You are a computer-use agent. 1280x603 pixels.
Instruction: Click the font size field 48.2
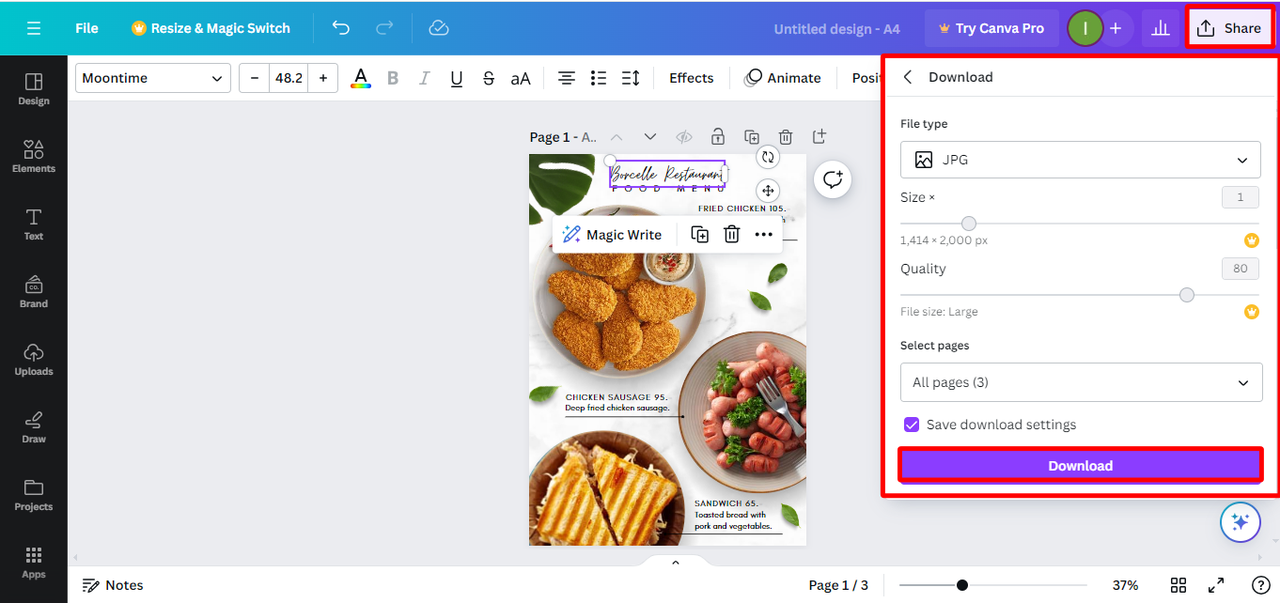pyautogui.click(x=288, y=78)
